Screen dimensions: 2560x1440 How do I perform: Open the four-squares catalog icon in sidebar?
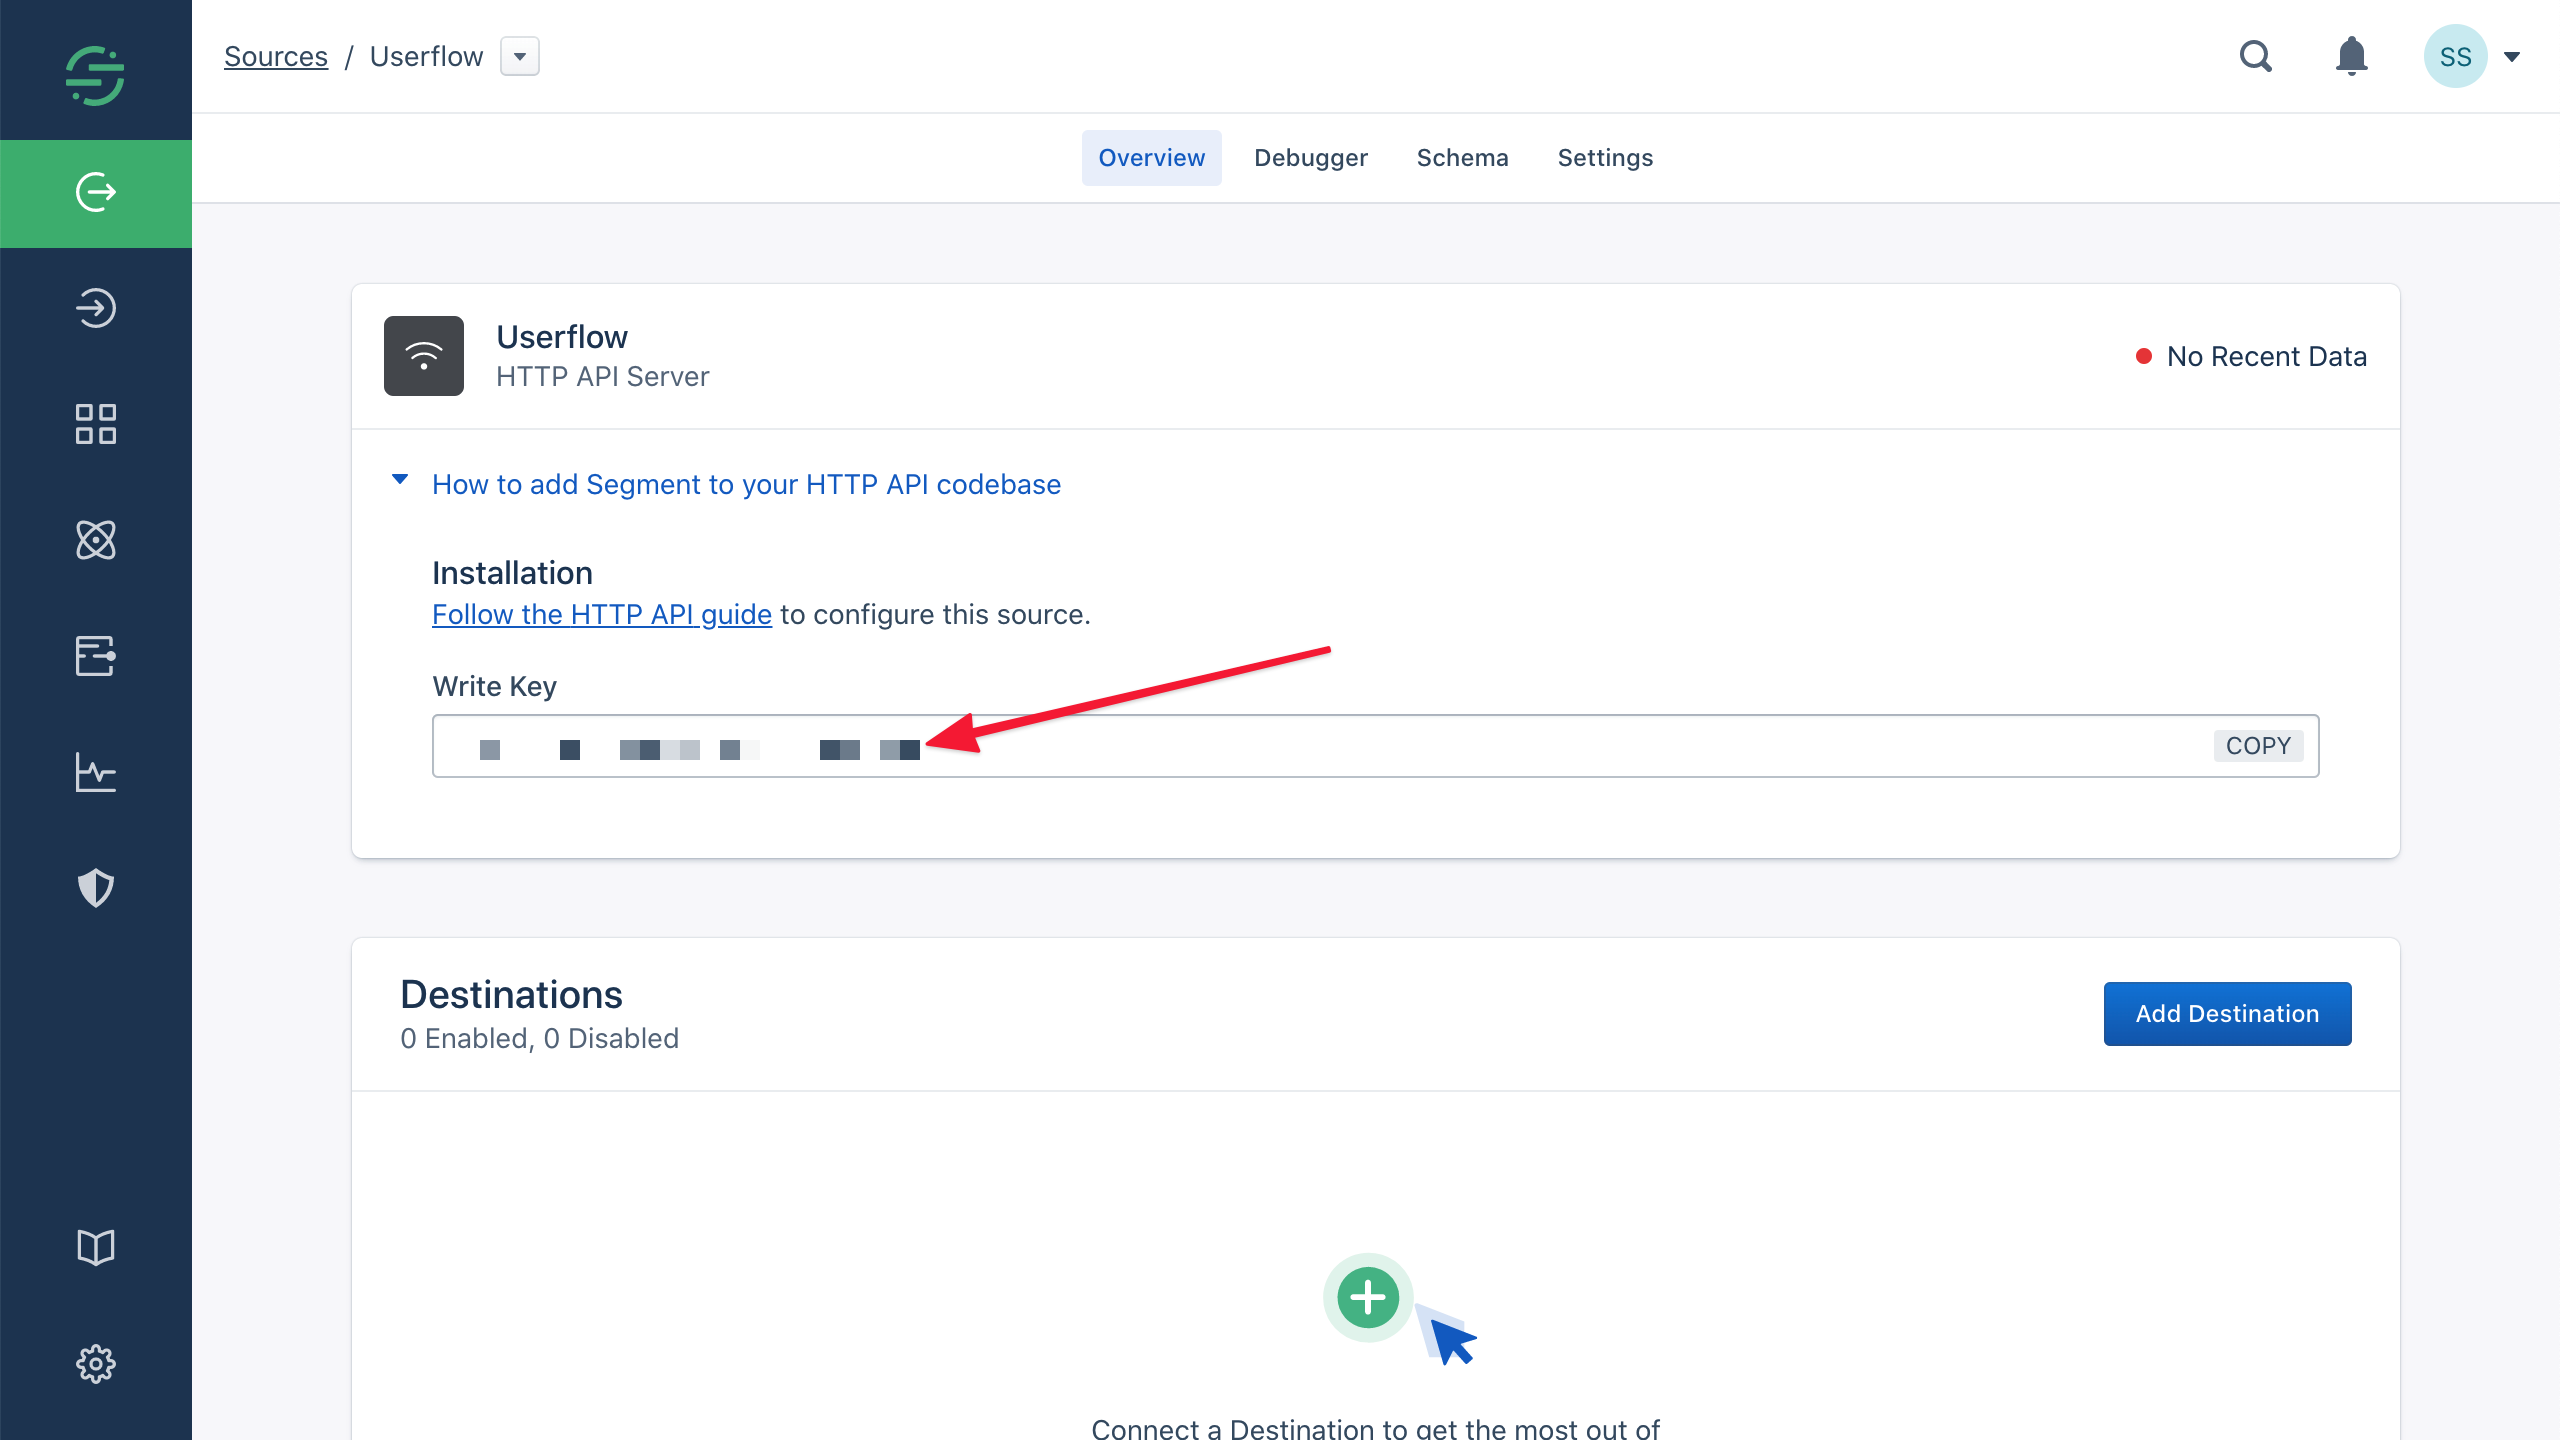(x=96, y=424)
